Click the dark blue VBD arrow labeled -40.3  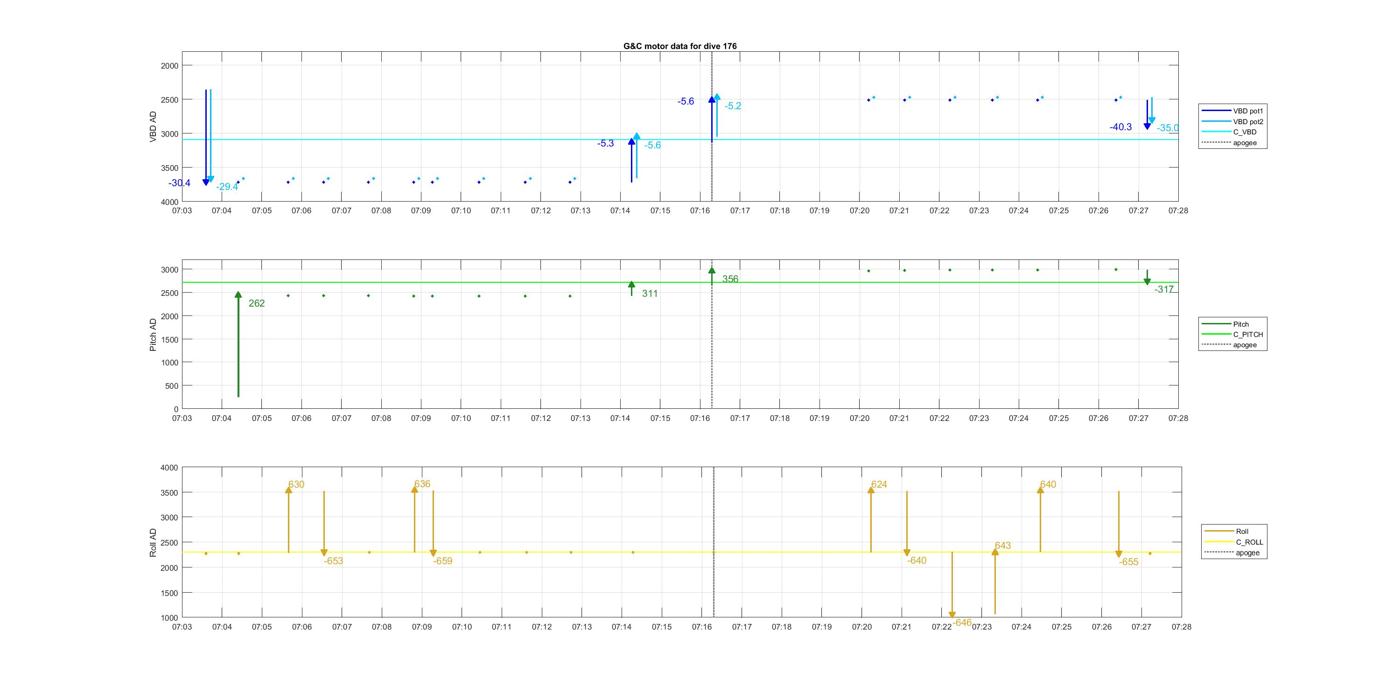tap(1147, 114)
